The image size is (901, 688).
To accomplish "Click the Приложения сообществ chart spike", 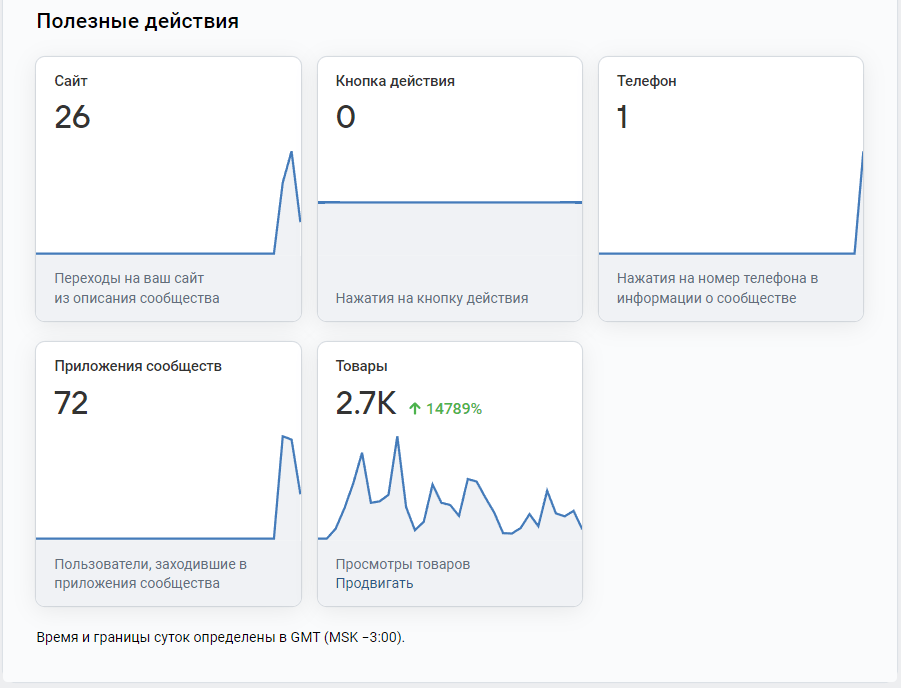I will point(284,437).
